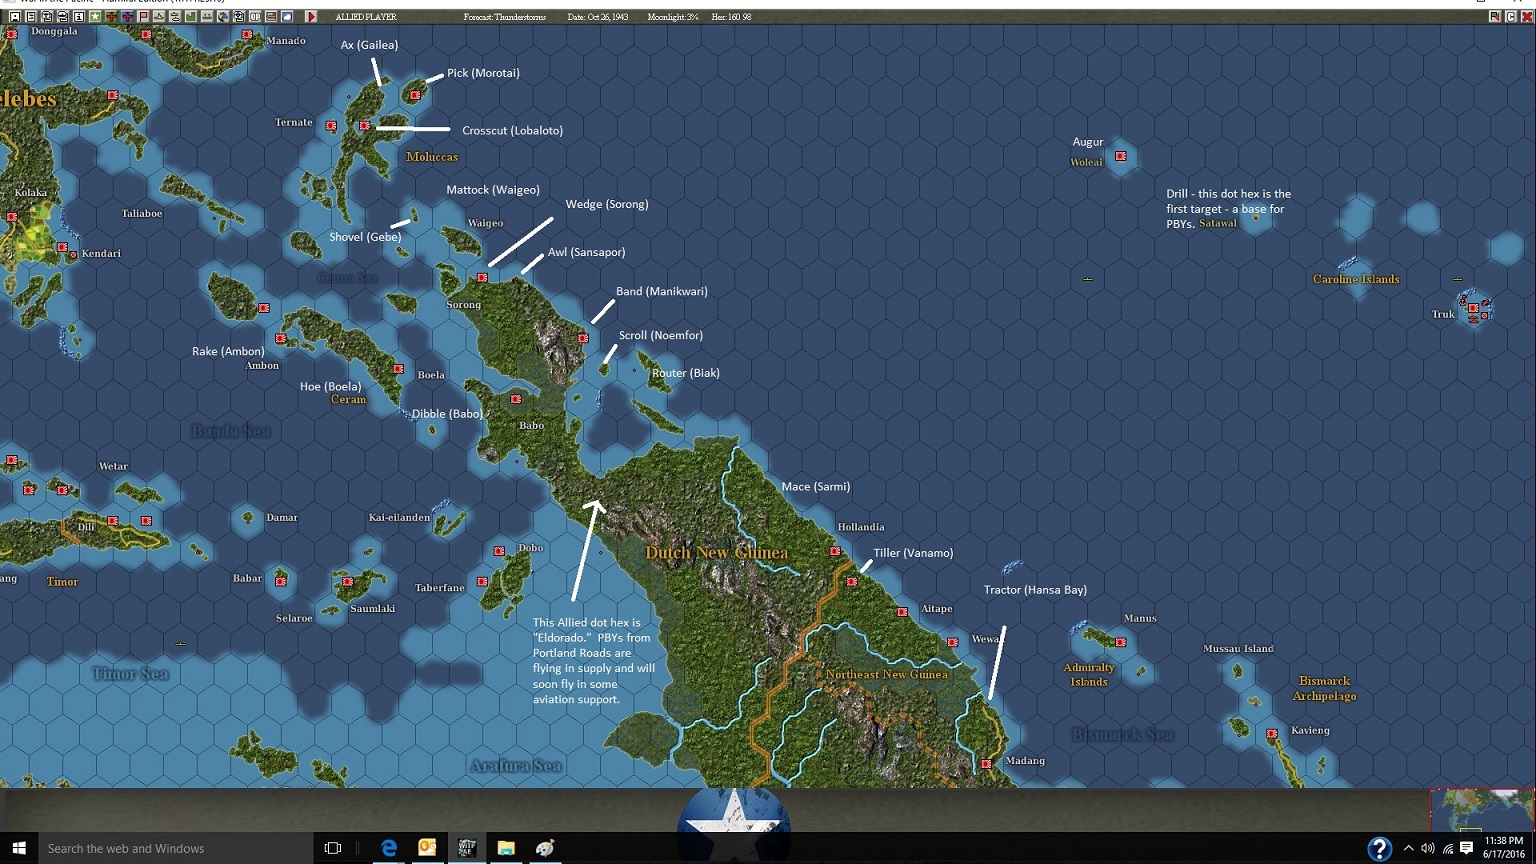The image size is (1536, 864).
Task: Select the Babar base flag marker
Action: coord(281,581)
